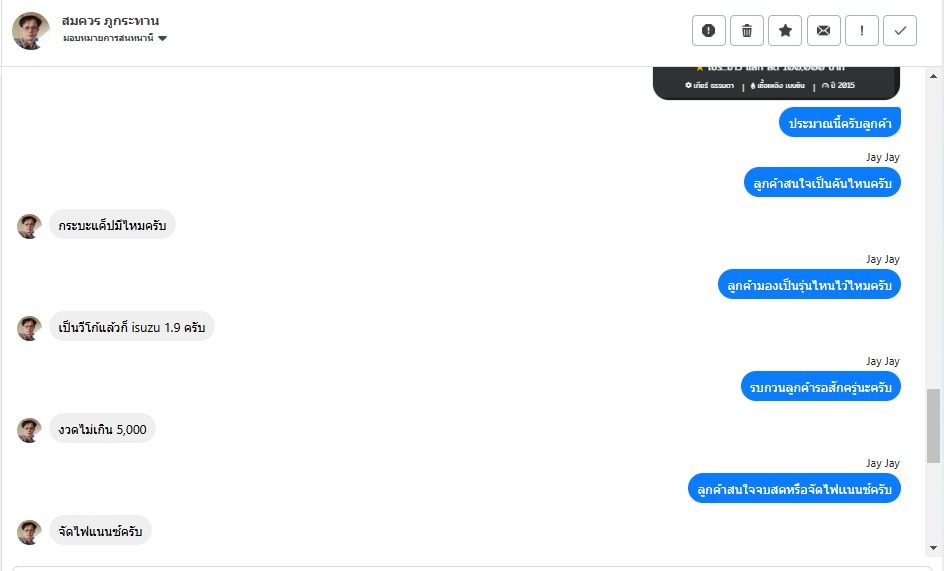Click the 'รบกวนลูกค้ารอสักครู่นะครับ' sent bubble

click(824, 387)
